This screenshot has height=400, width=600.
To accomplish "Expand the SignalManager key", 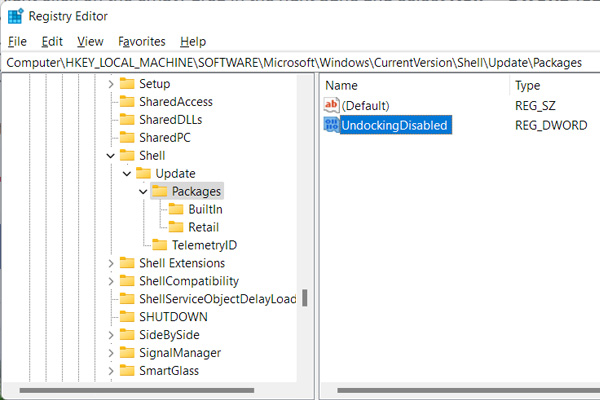I will [111, 353].
